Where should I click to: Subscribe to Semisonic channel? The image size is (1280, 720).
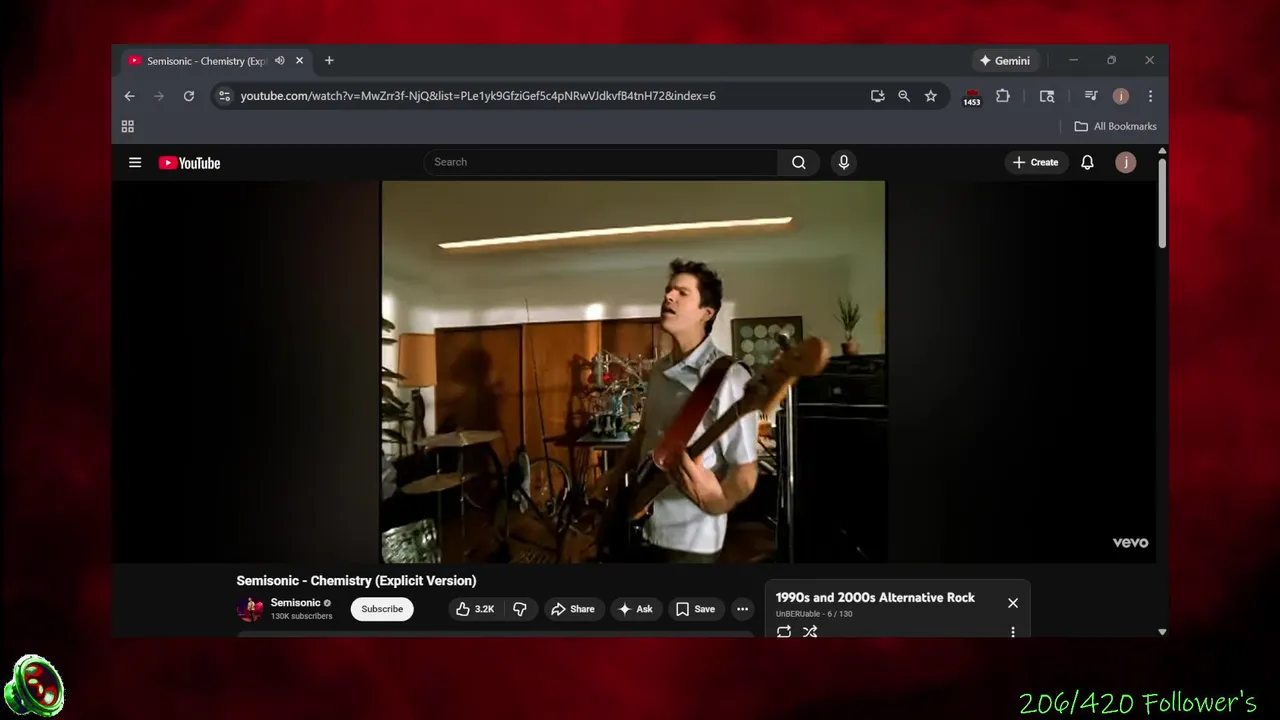coord(382,609)
